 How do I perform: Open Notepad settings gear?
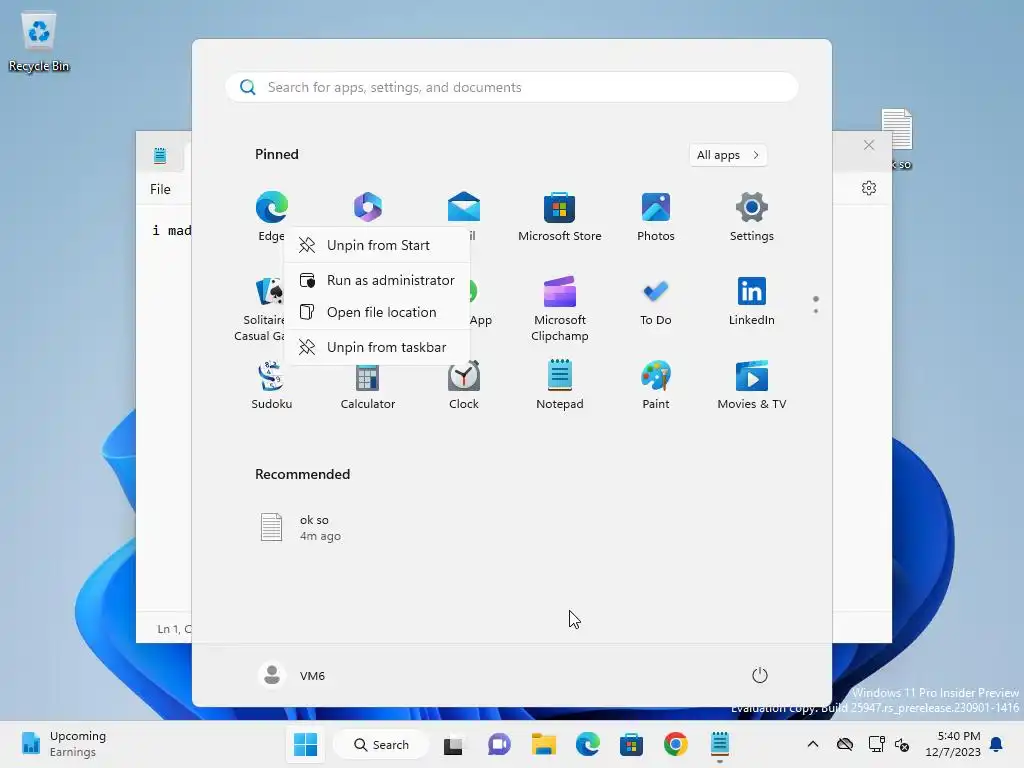coord(869,188)
